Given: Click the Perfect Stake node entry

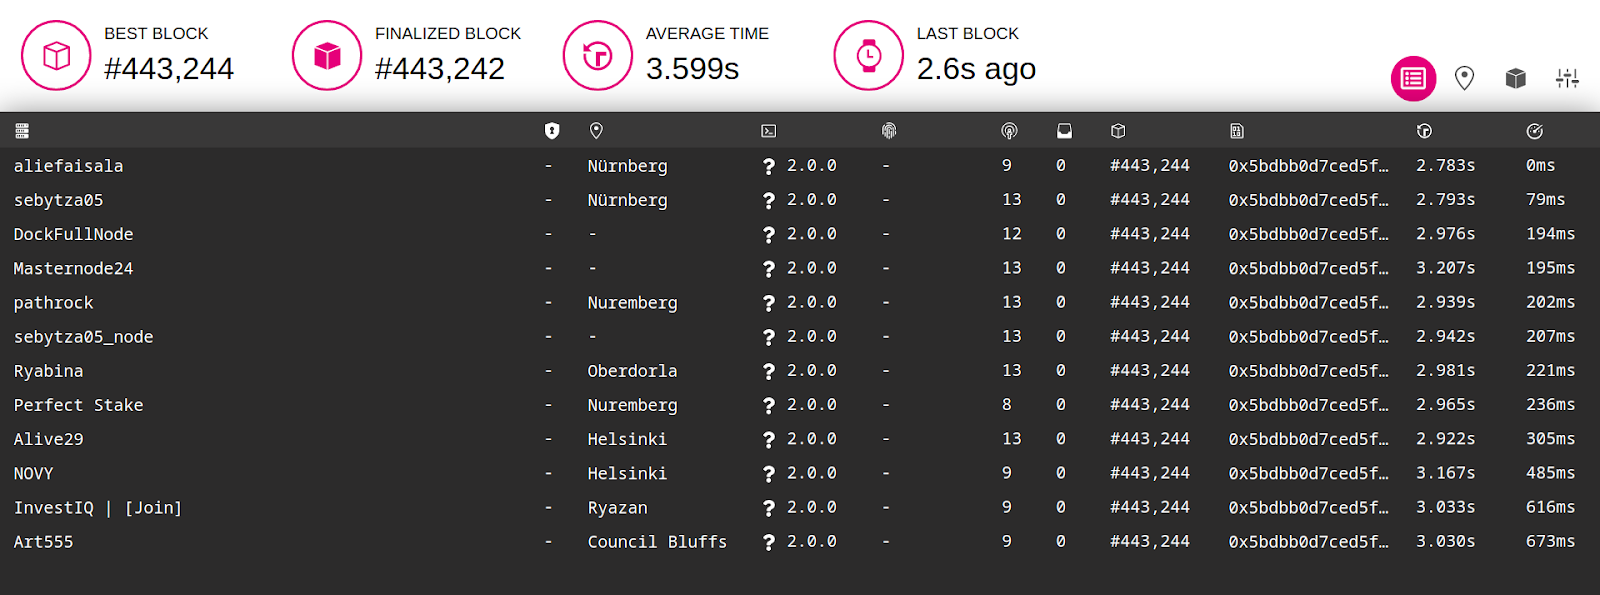Looking at the screenshot, I should click(x=78, y=405).
